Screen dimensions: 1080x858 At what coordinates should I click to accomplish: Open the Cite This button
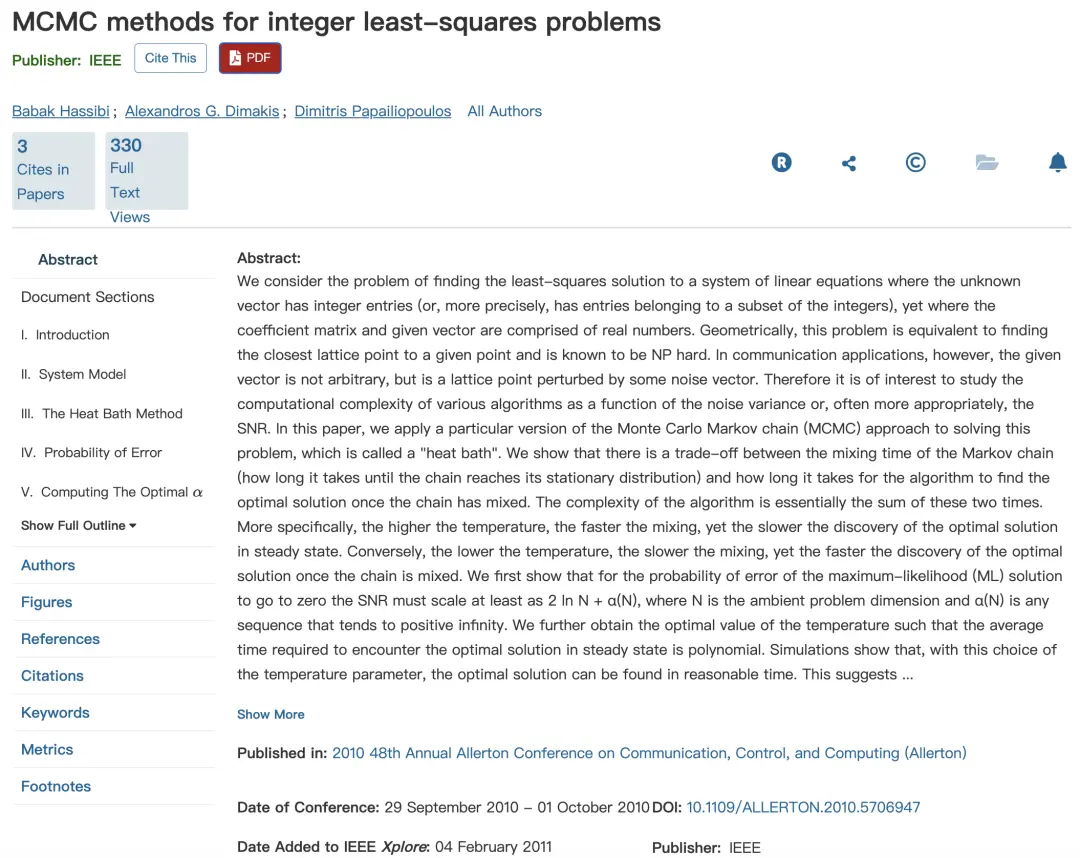click(x=170, y=58)
